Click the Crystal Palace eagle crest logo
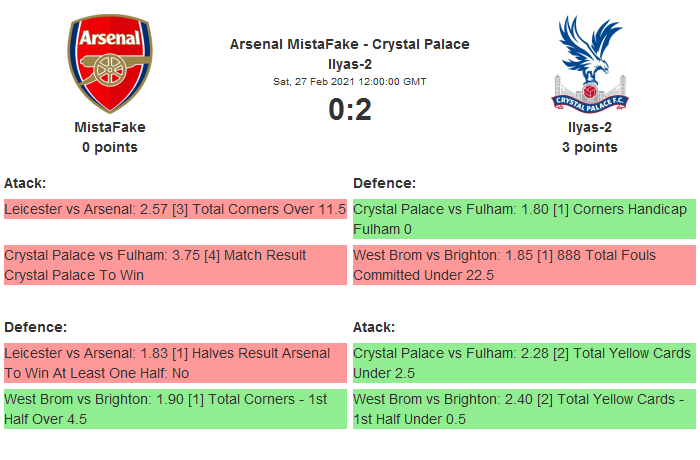 click(589, 62)
